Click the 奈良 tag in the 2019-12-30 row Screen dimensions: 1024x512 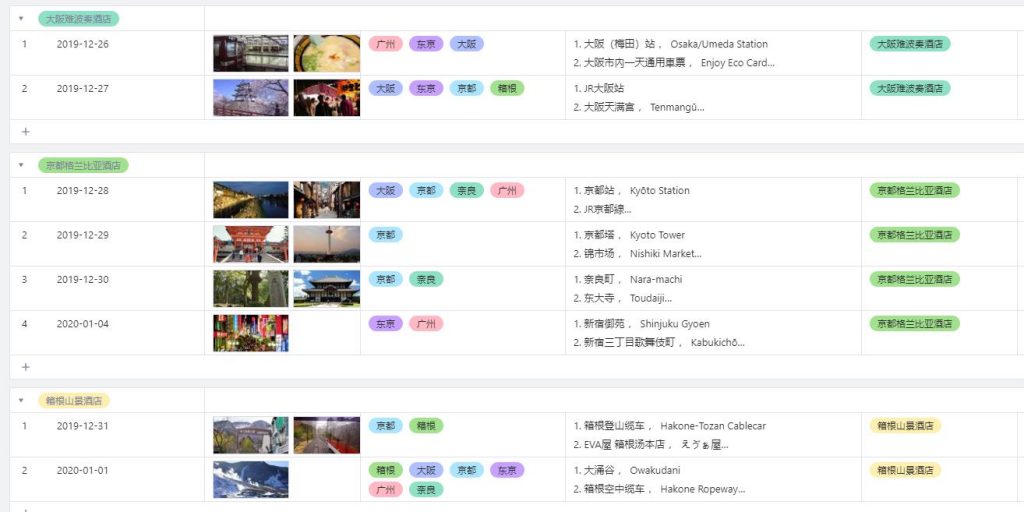(426, 279)
